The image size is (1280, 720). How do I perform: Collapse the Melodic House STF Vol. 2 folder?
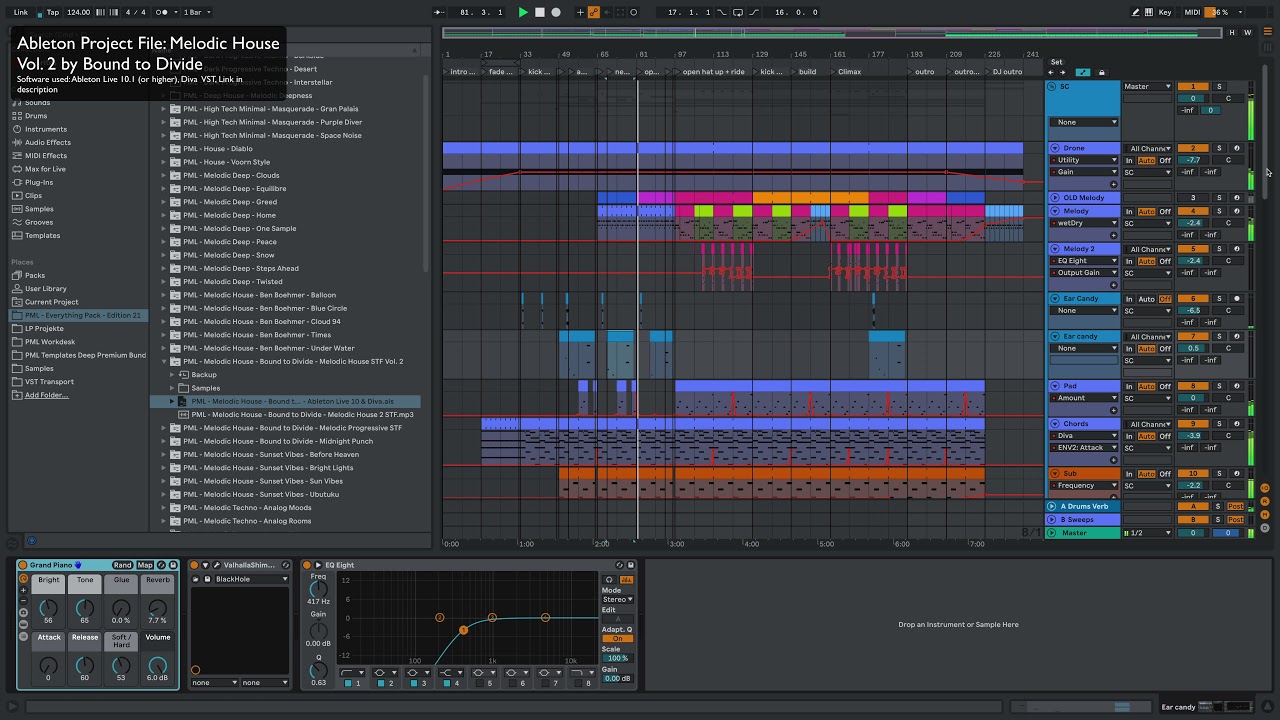(x=165, y=361)
